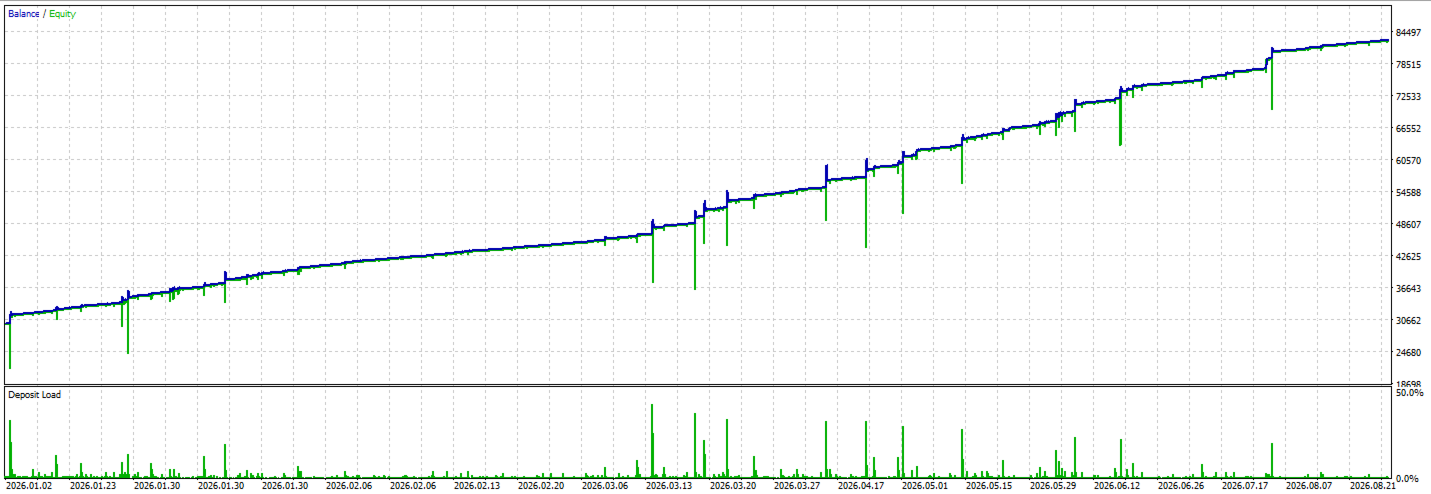The height and width of the screenshot is (494, 1431).
Task: Click the 2026.02.13 date label
Action: [x=477, y=486]
